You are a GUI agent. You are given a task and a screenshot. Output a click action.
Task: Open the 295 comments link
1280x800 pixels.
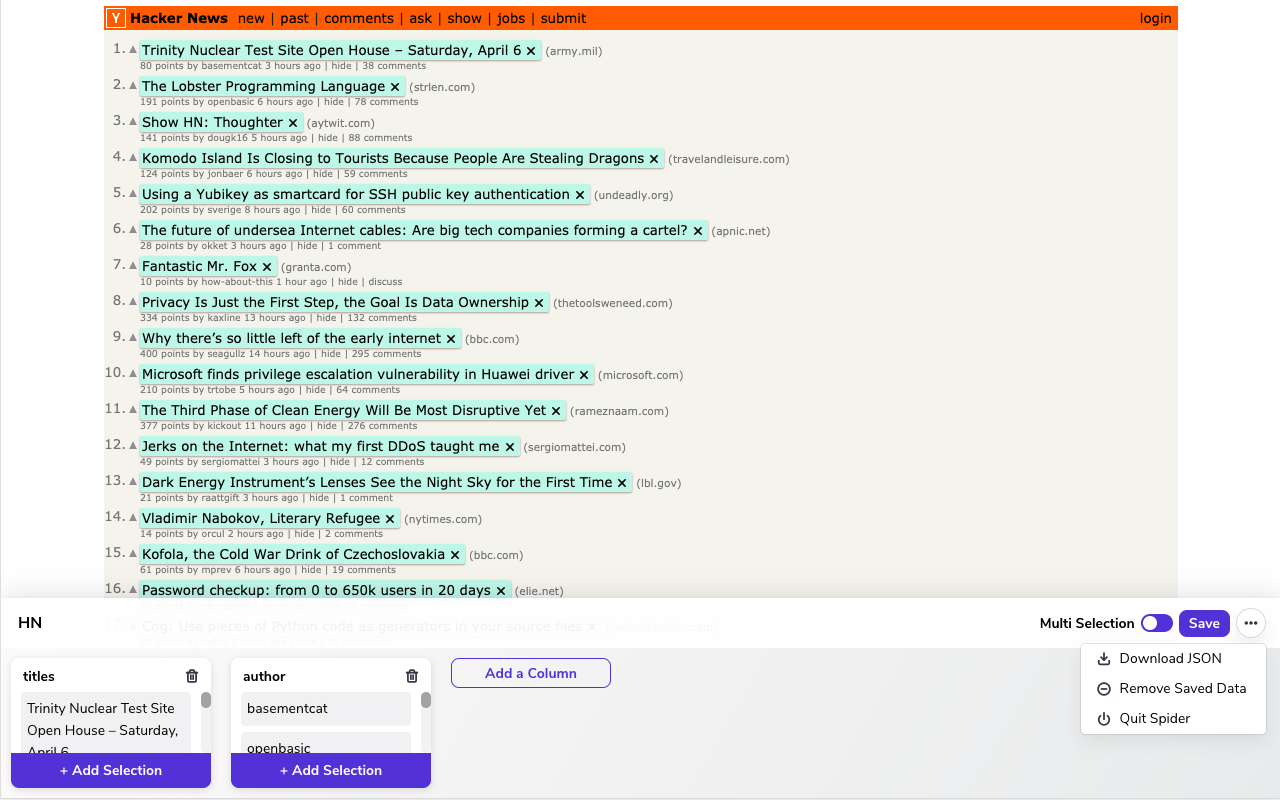click(x=385, y=354)
